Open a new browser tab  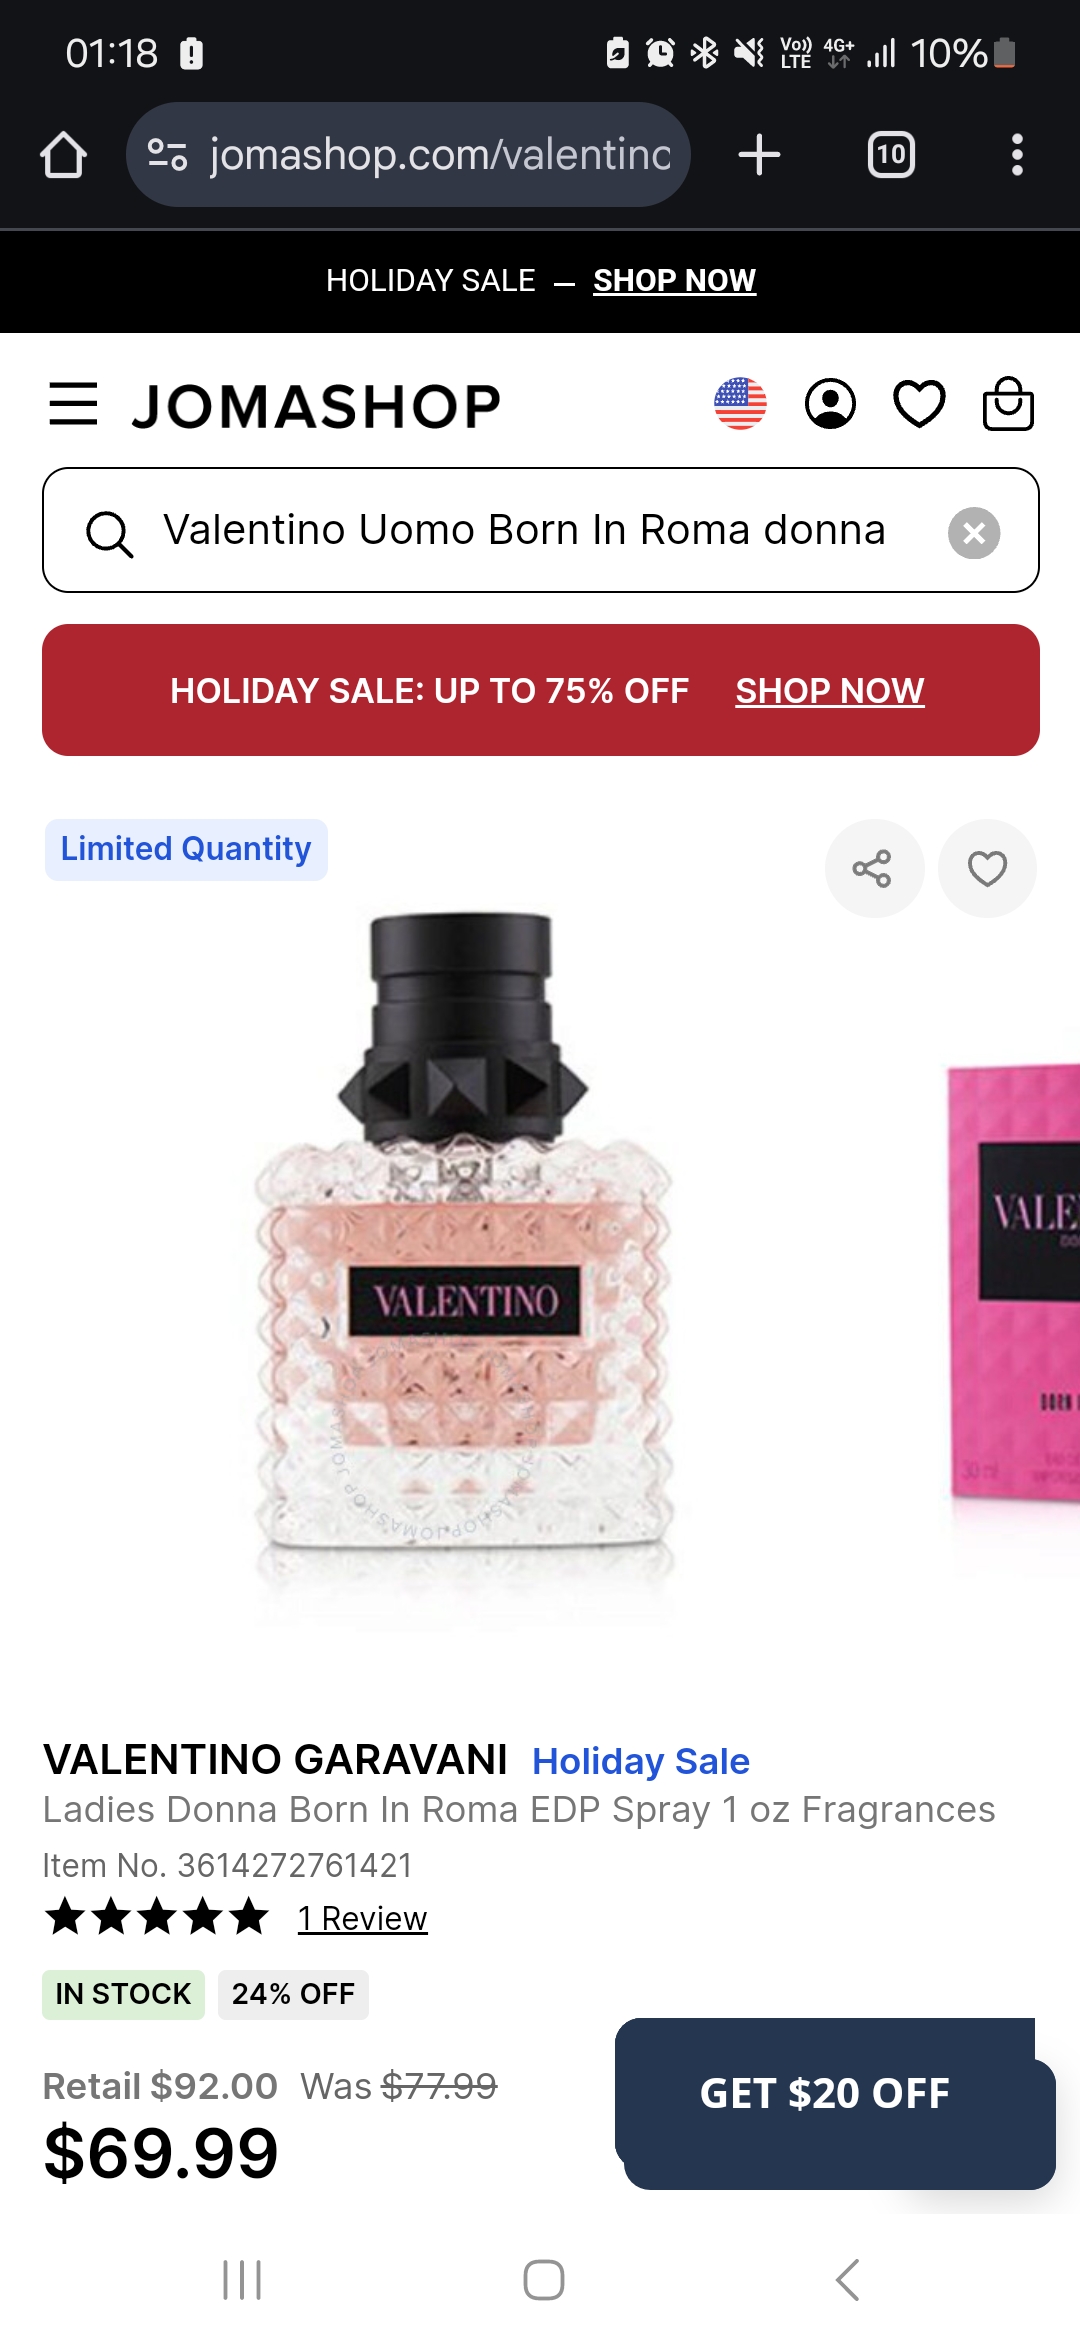759,155
